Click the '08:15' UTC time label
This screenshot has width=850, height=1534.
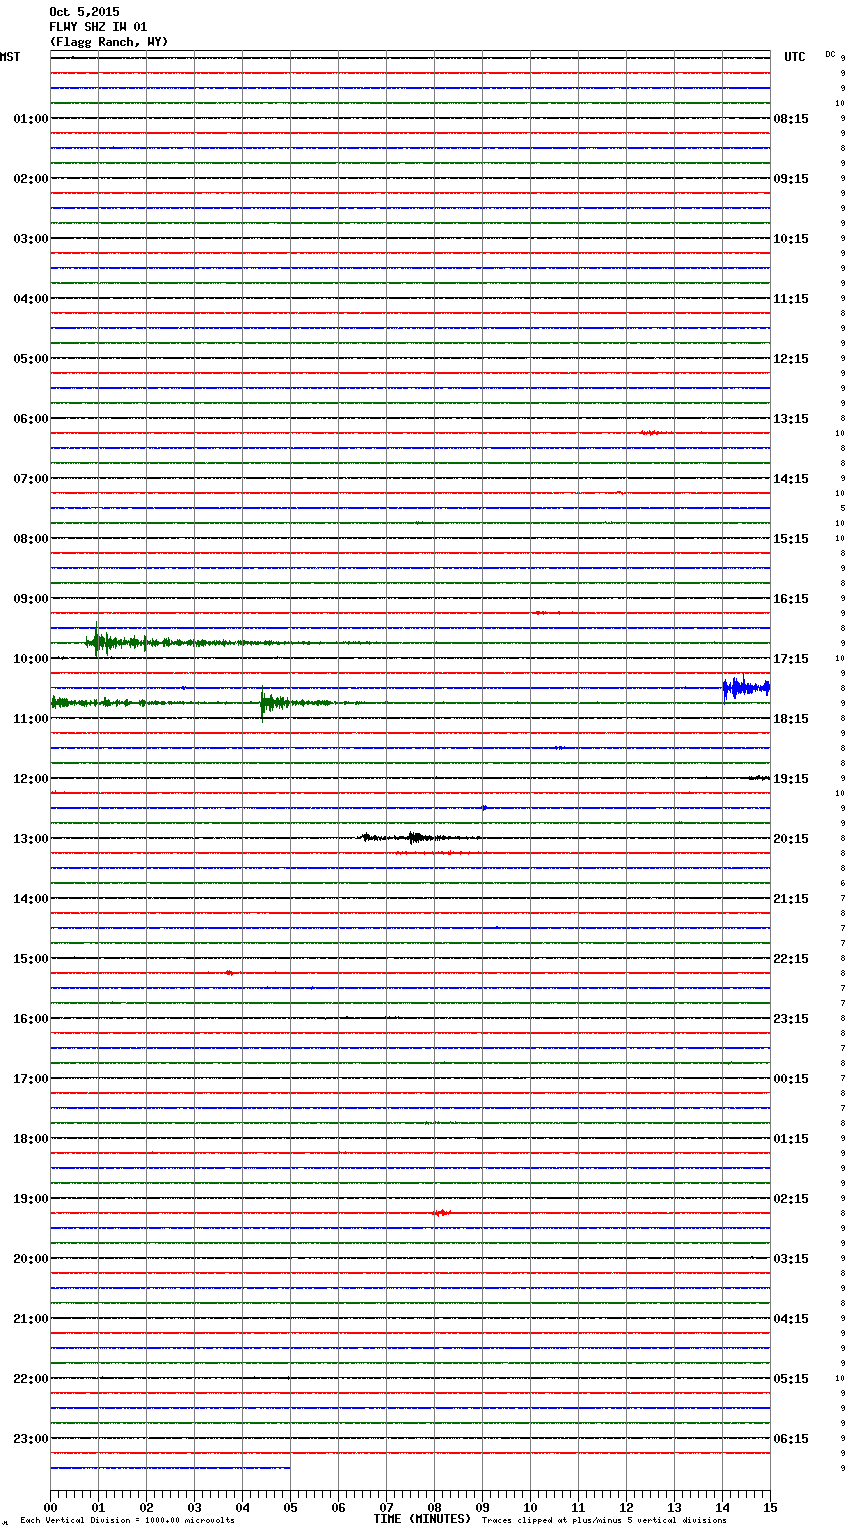coord(791,119)
